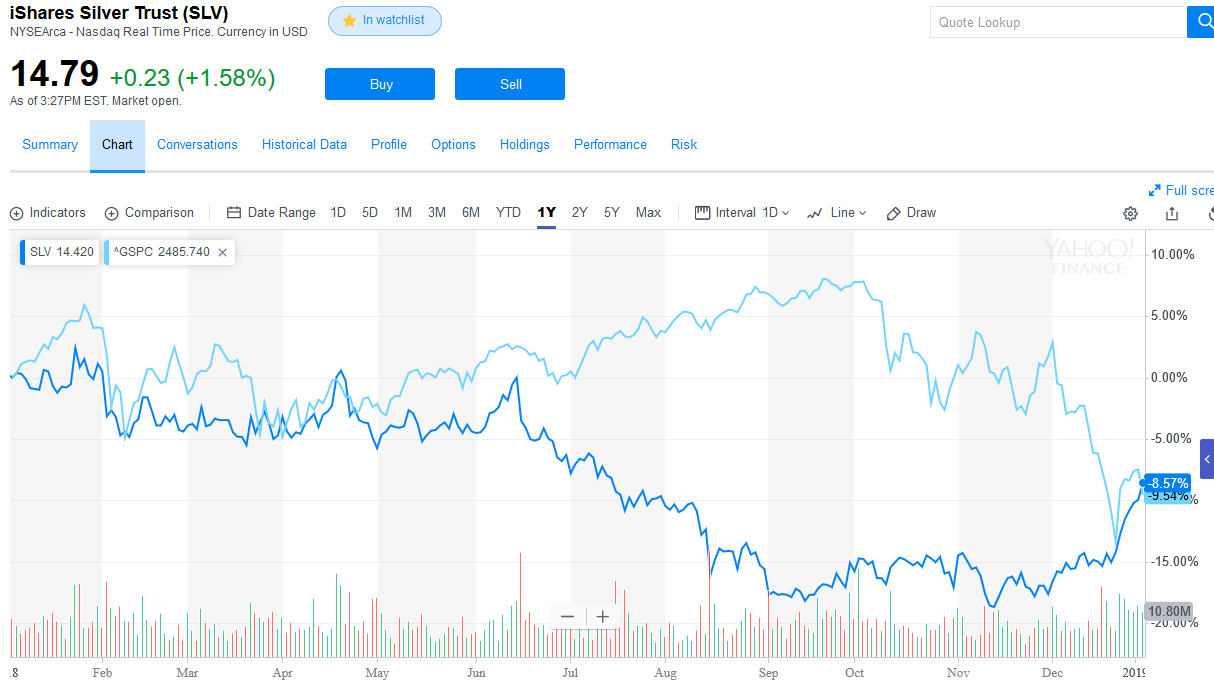1214x692 pixels.
Task: Add a Comparison symbol
Action: 149,213
